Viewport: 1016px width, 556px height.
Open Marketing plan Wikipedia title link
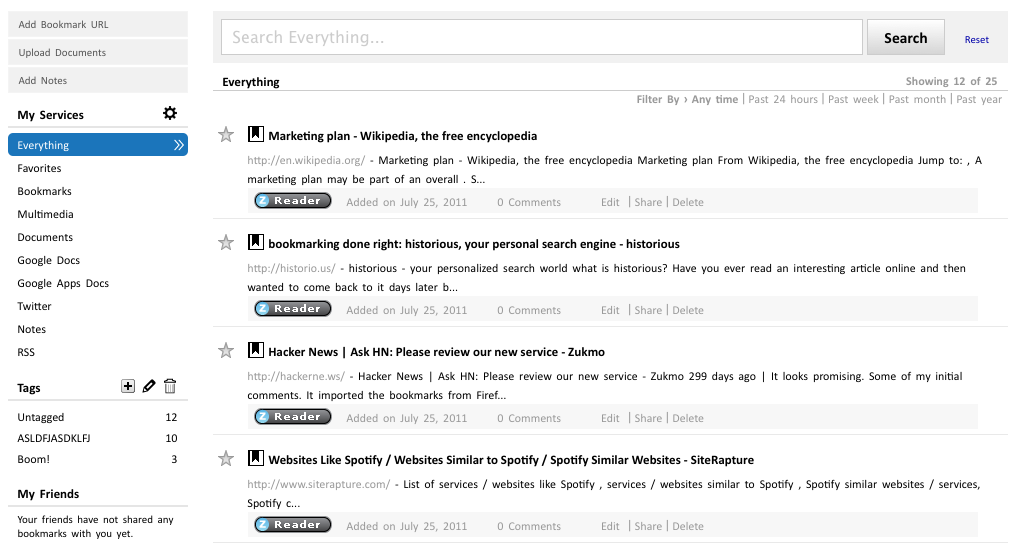coord(402,136)
